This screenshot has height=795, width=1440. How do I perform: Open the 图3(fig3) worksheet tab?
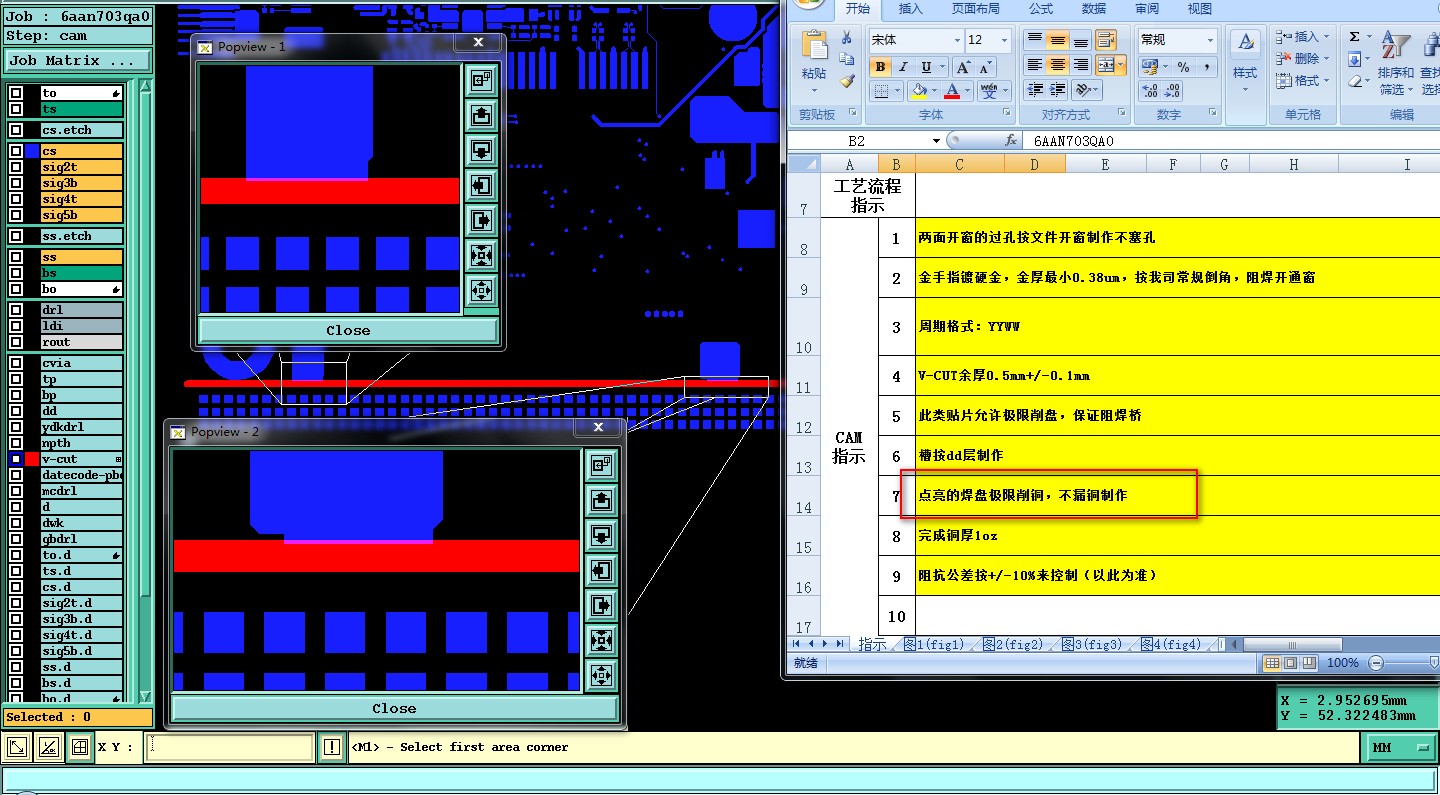[x=1091, y=645]
